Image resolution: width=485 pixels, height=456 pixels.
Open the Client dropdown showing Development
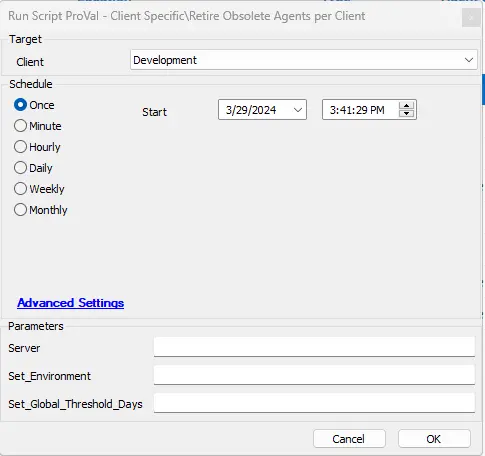pyautogui.click(x=304, y=60)
